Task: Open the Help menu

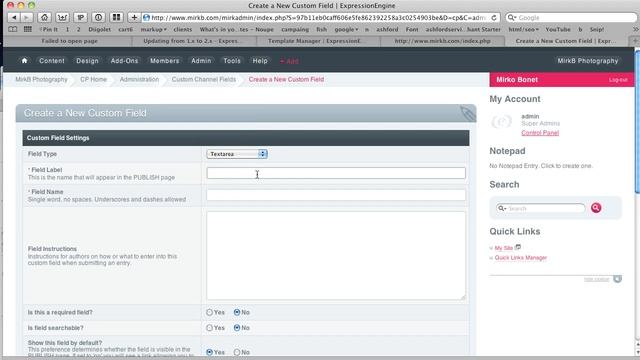Action: tap(260, 60)
